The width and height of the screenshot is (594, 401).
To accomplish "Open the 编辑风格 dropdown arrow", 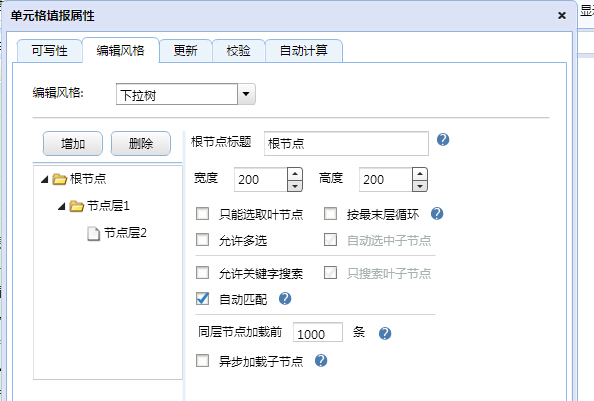I will [x=246, y=94].
